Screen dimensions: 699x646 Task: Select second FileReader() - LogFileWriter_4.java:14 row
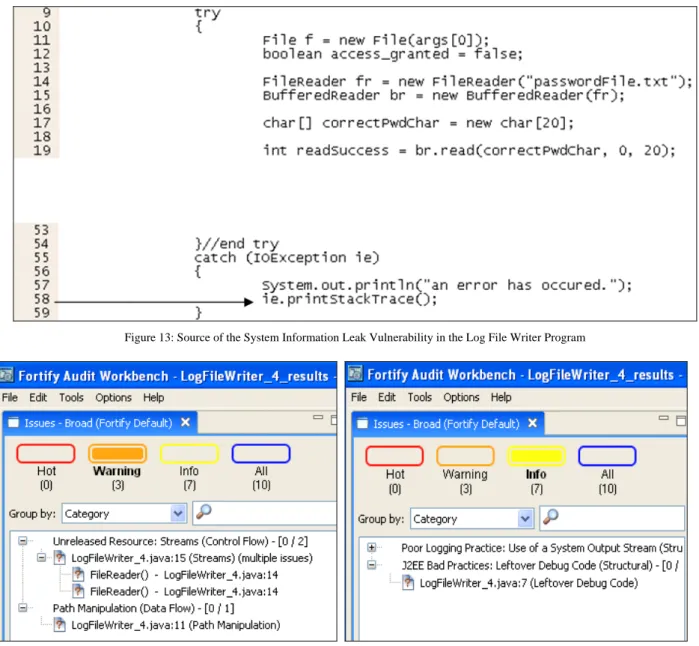pos(184,591)
